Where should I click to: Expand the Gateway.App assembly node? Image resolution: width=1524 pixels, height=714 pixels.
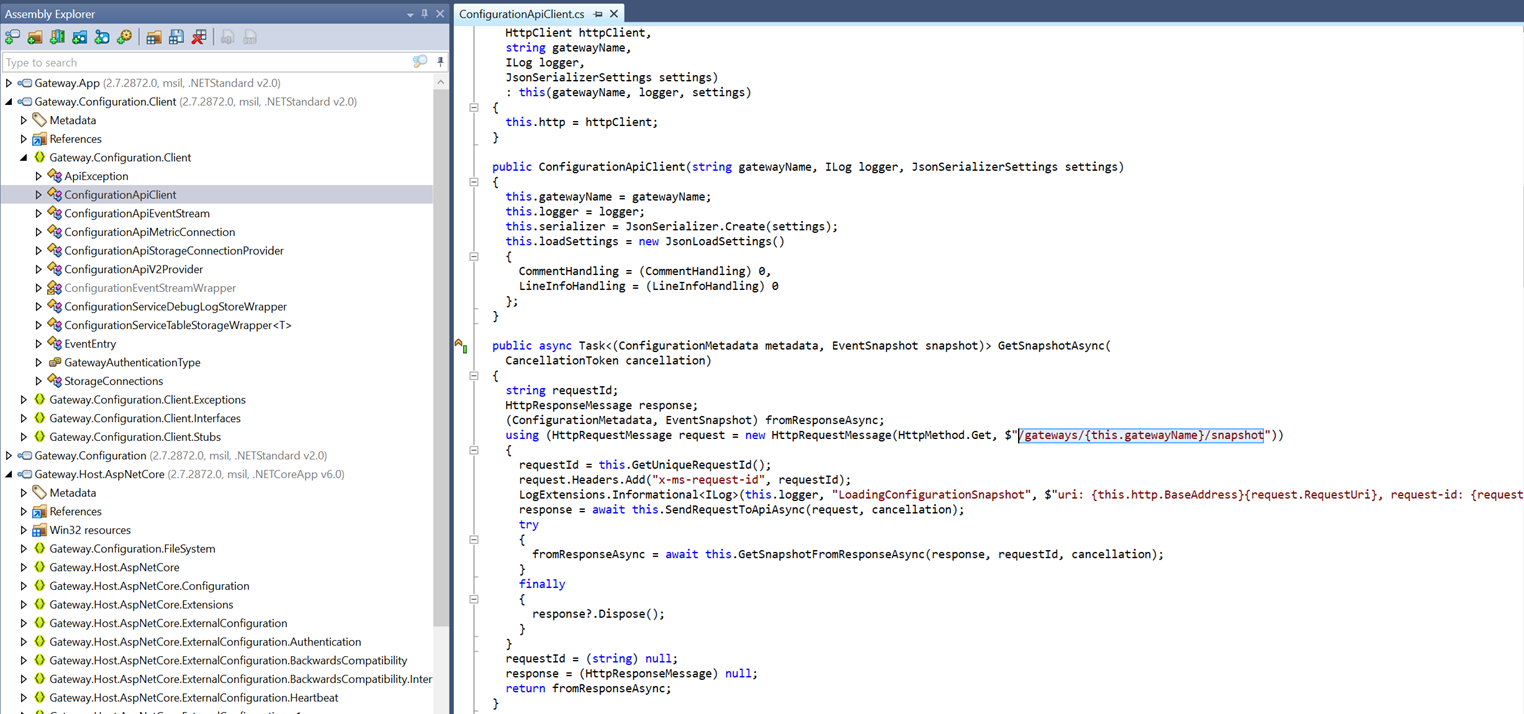point(9,83)
